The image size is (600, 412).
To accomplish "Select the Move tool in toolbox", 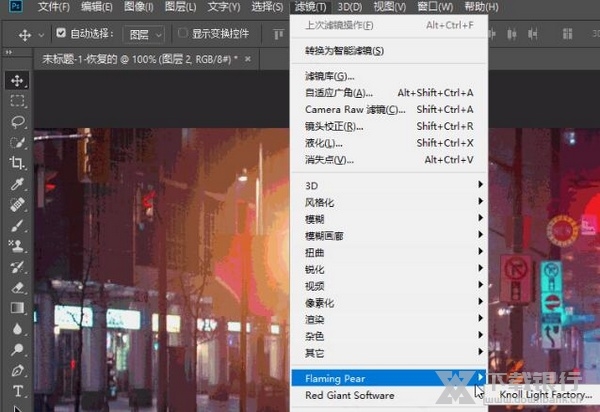I will (x=17, y=81).
